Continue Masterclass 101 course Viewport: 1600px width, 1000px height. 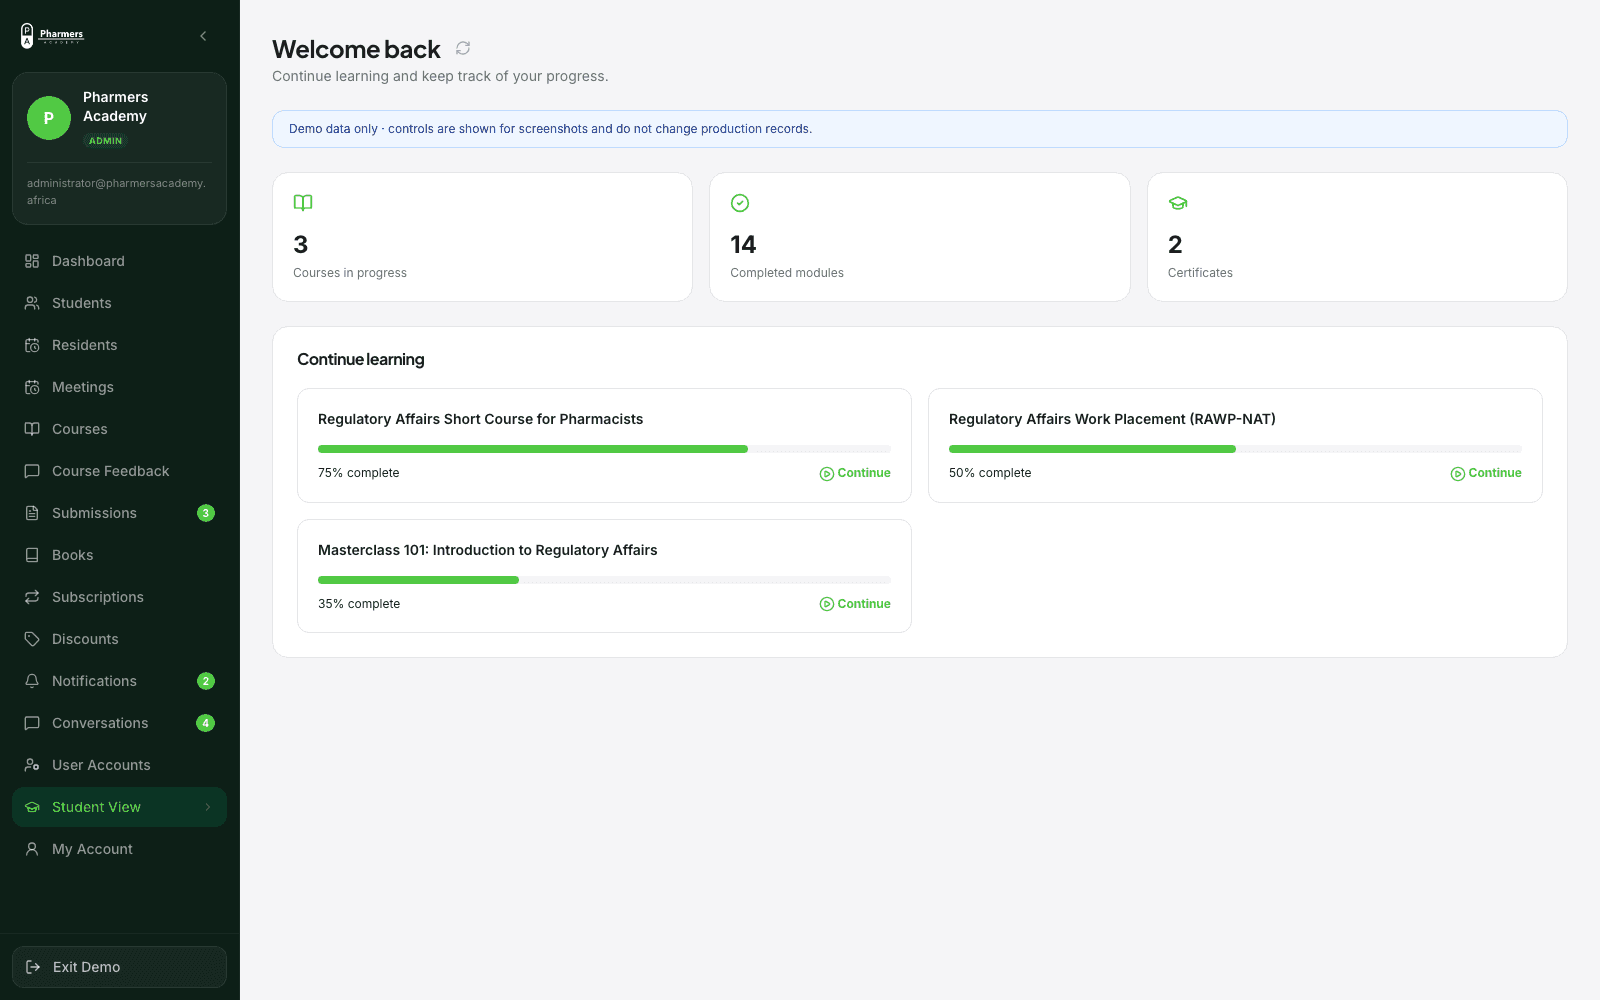pyautogui.click(x=855, y=604)
